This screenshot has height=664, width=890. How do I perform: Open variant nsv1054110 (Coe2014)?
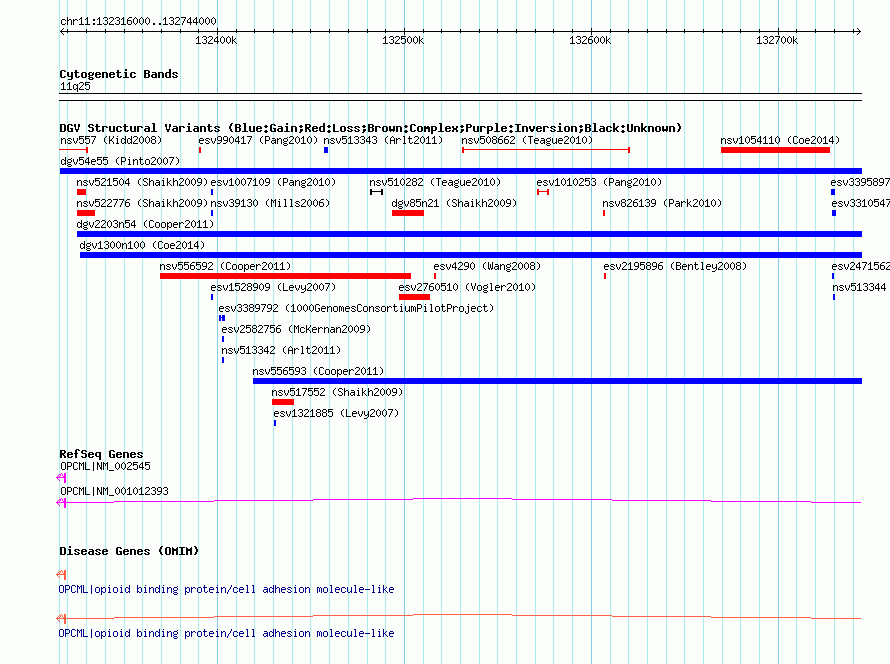click(x=780, y=140)
